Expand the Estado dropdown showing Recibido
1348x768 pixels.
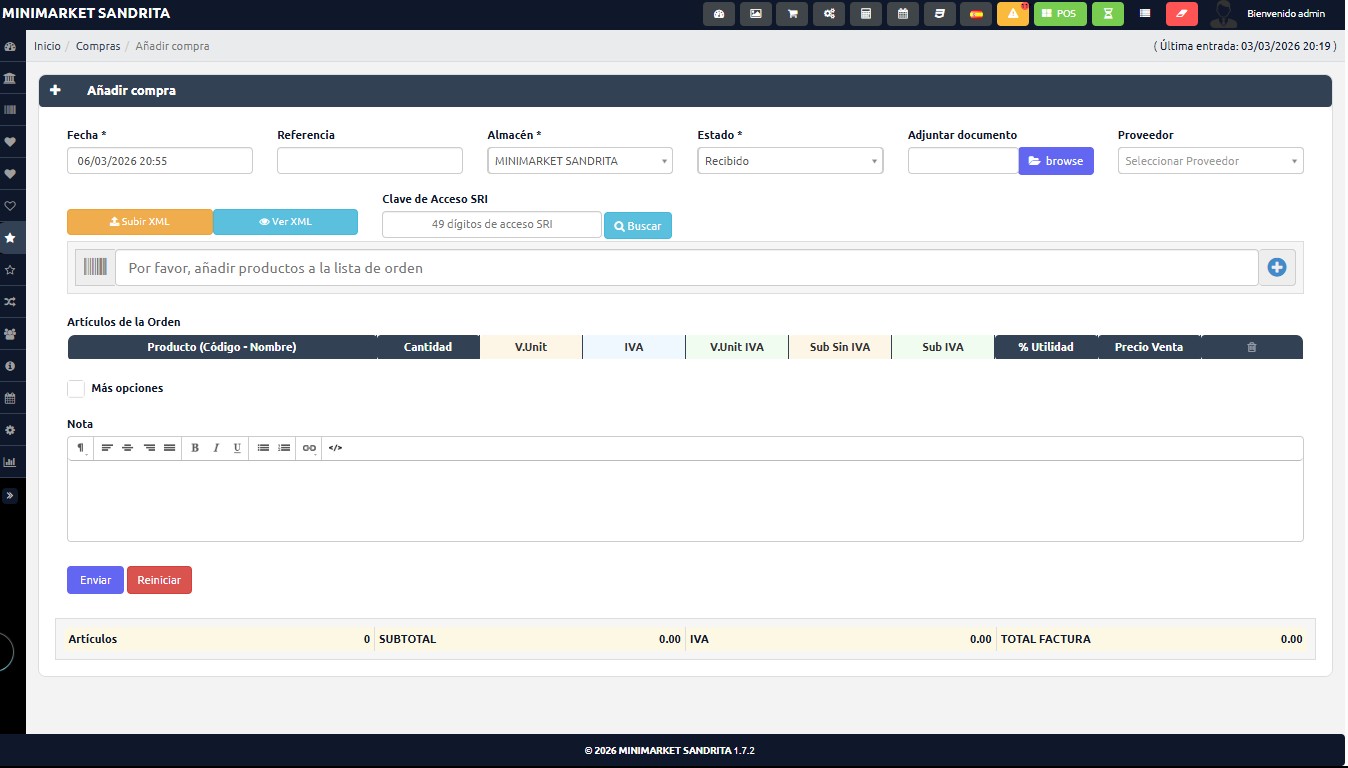click(789, 161)
